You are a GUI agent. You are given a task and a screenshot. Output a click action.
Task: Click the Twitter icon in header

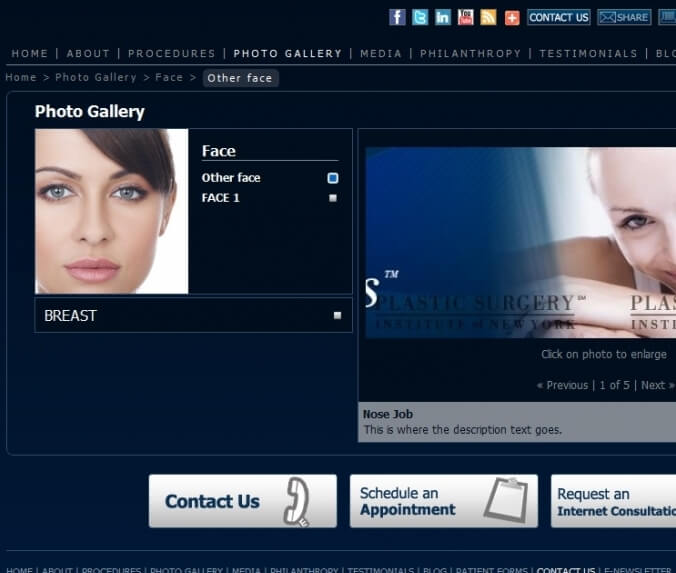point(420,17)
